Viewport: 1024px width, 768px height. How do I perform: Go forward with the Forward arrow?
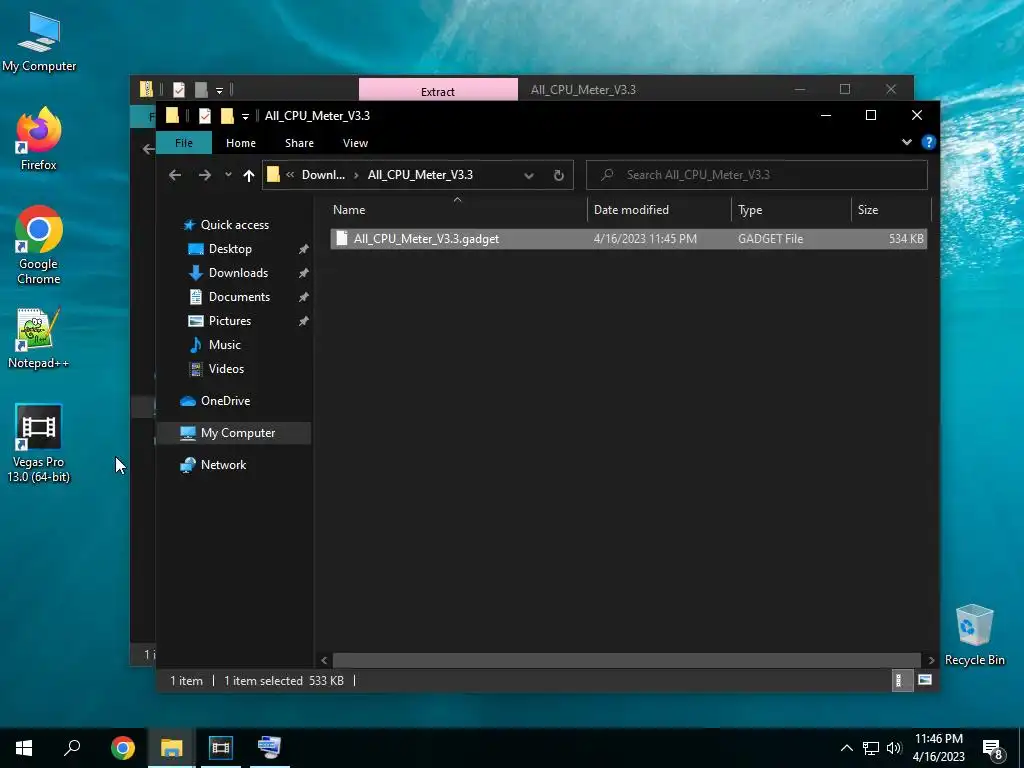(204, 175)
